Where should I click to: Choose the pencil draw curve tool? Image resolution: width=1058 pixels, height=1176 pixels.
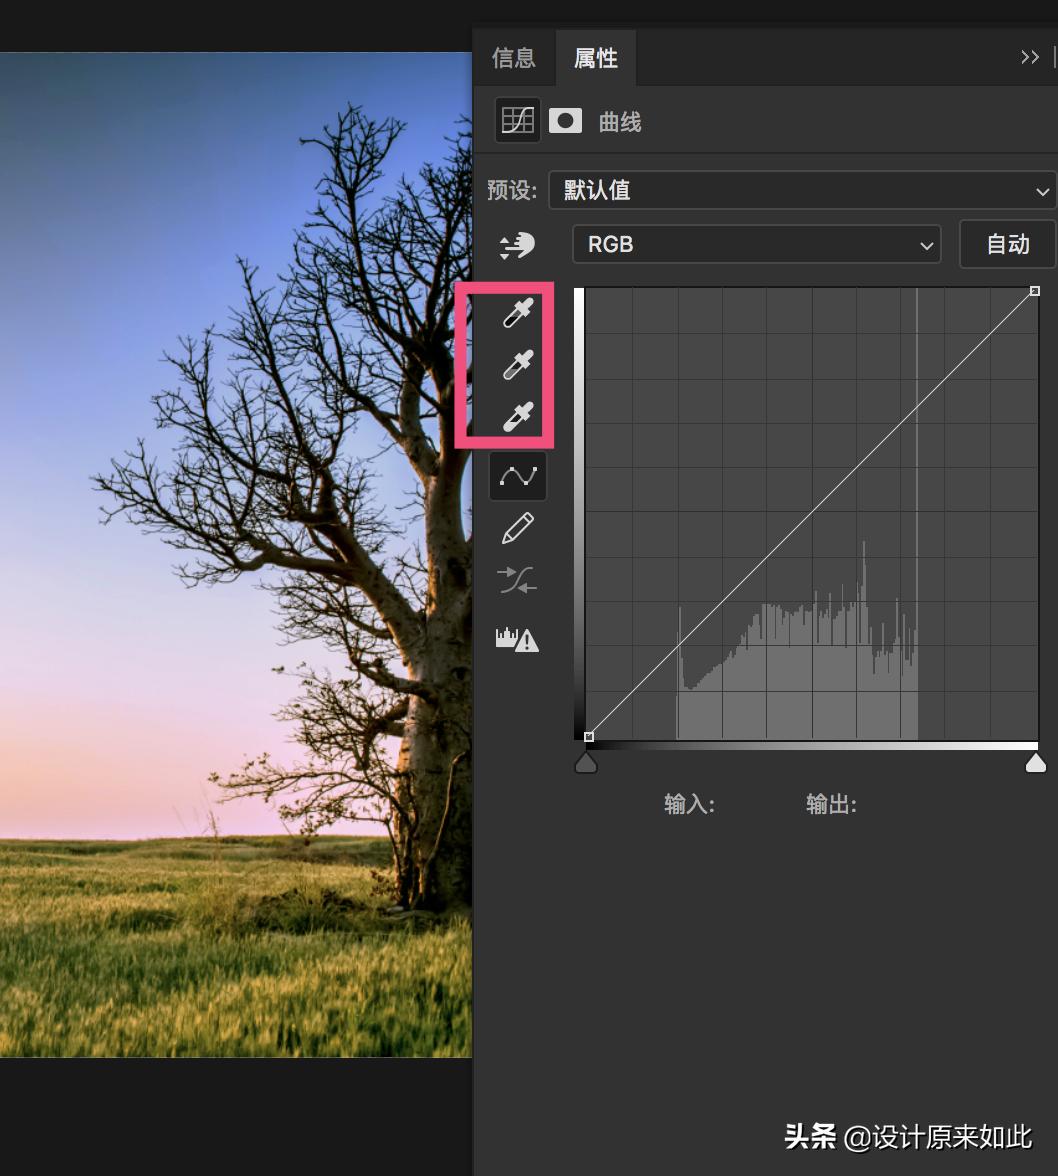click(x=518, y=528)
